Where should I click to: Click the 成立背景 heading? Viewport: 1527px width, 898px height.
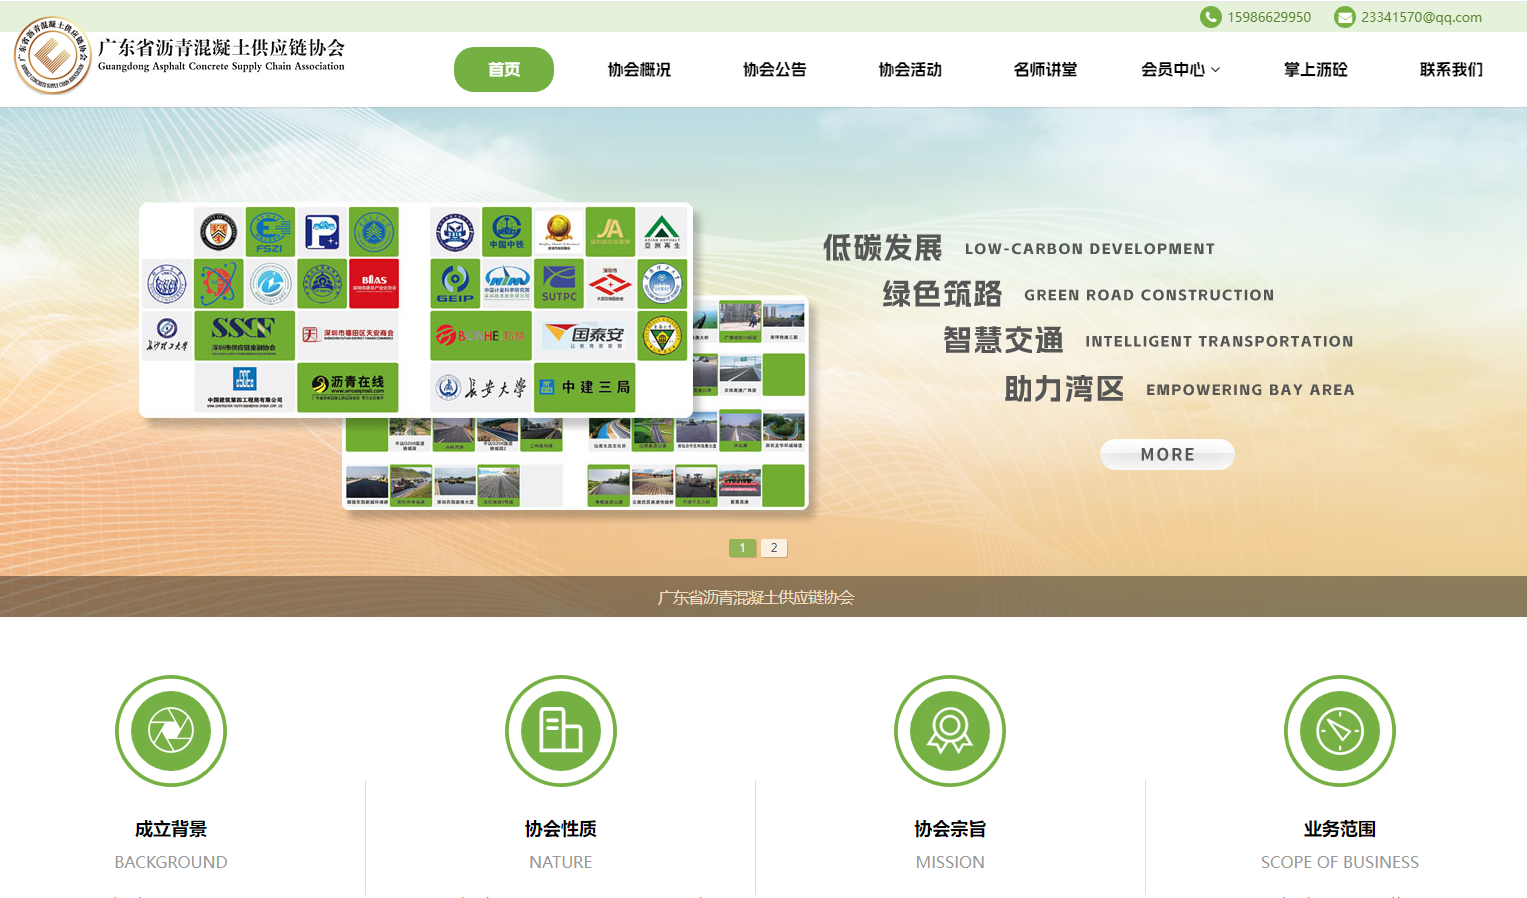coord(171,829)
